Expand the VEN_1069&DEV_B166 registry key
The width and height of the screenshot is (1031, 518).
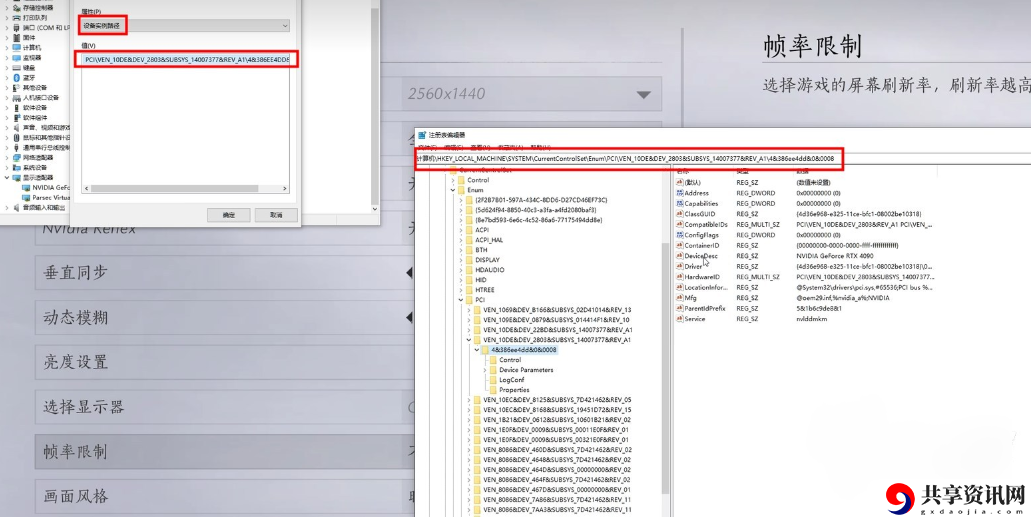pyautogui.click(x=469, y=310)
